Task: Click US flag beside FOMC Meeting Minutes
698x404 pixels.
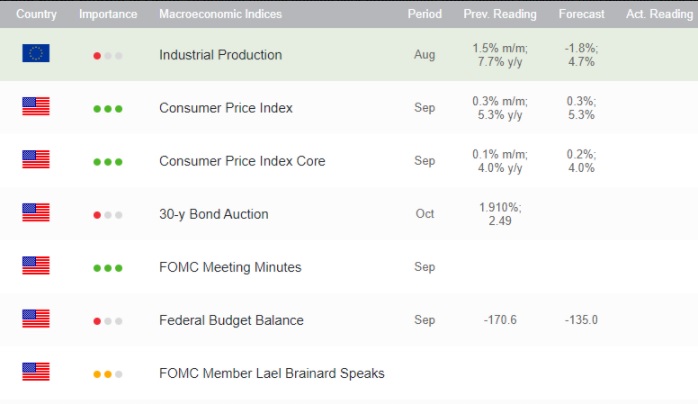Action: [36, 267]
